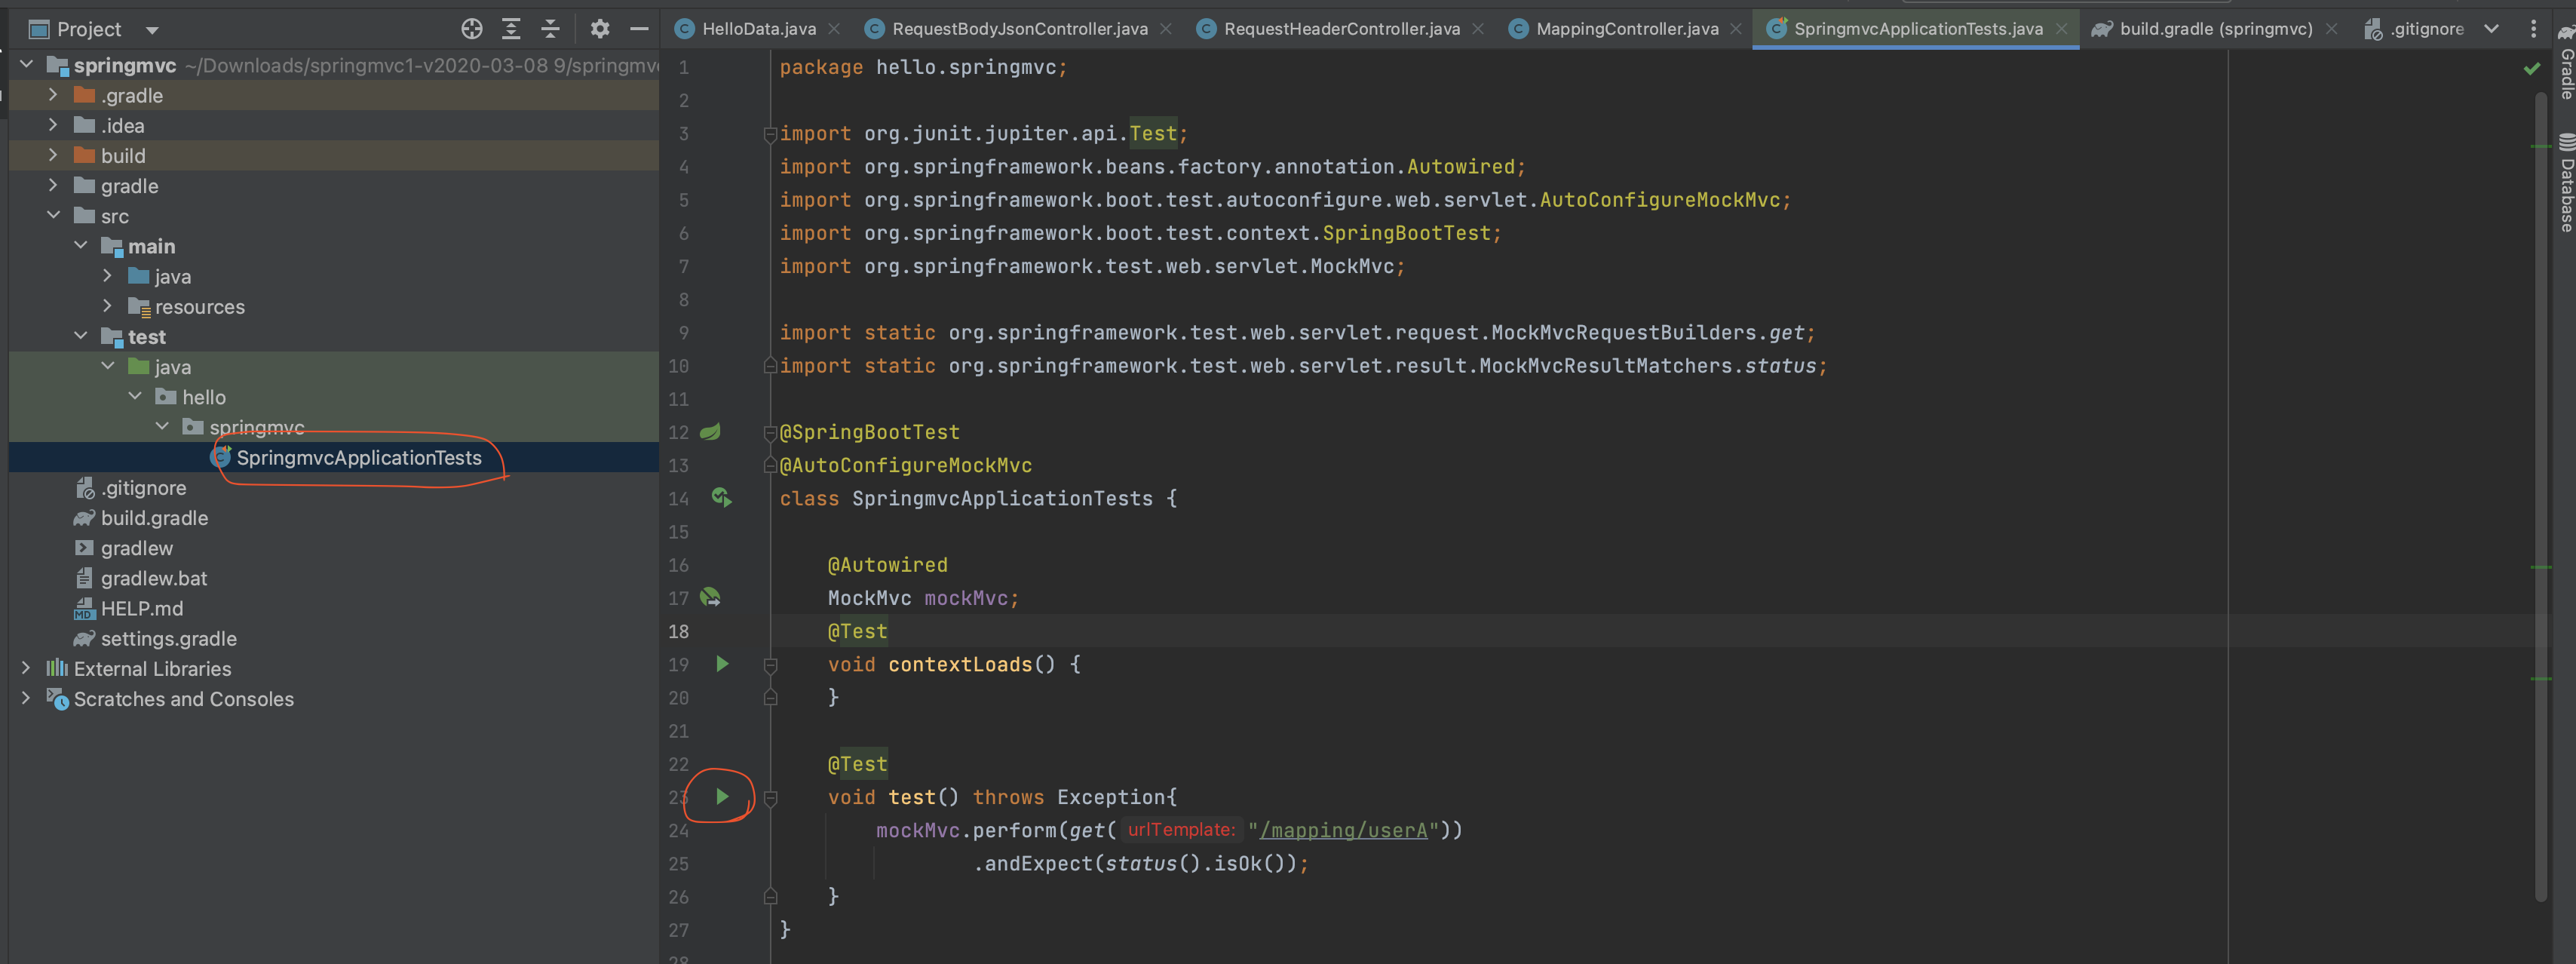
Task: Close the RequestBodyJsonController.java tab
Action: tap(1165, 29)
